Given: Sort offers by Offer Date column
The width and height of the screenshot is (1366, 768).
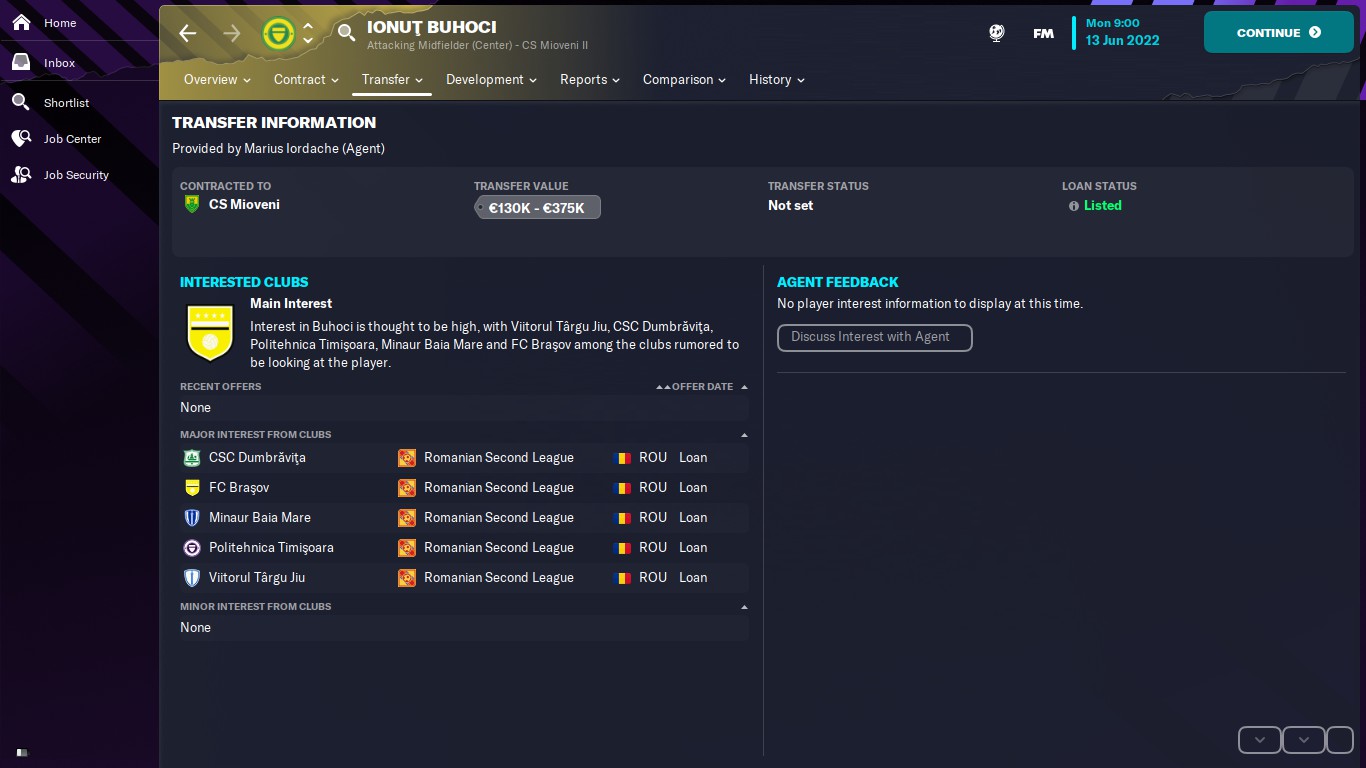Looking at the screenshot, I should coord(701,387).
